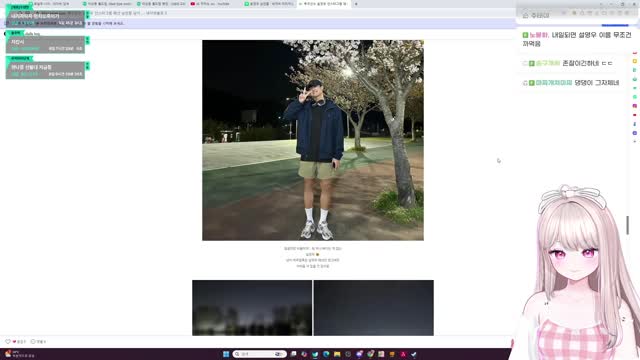Click the home icon in the chat header
640x360 pixels.
(x=525, y=16)
